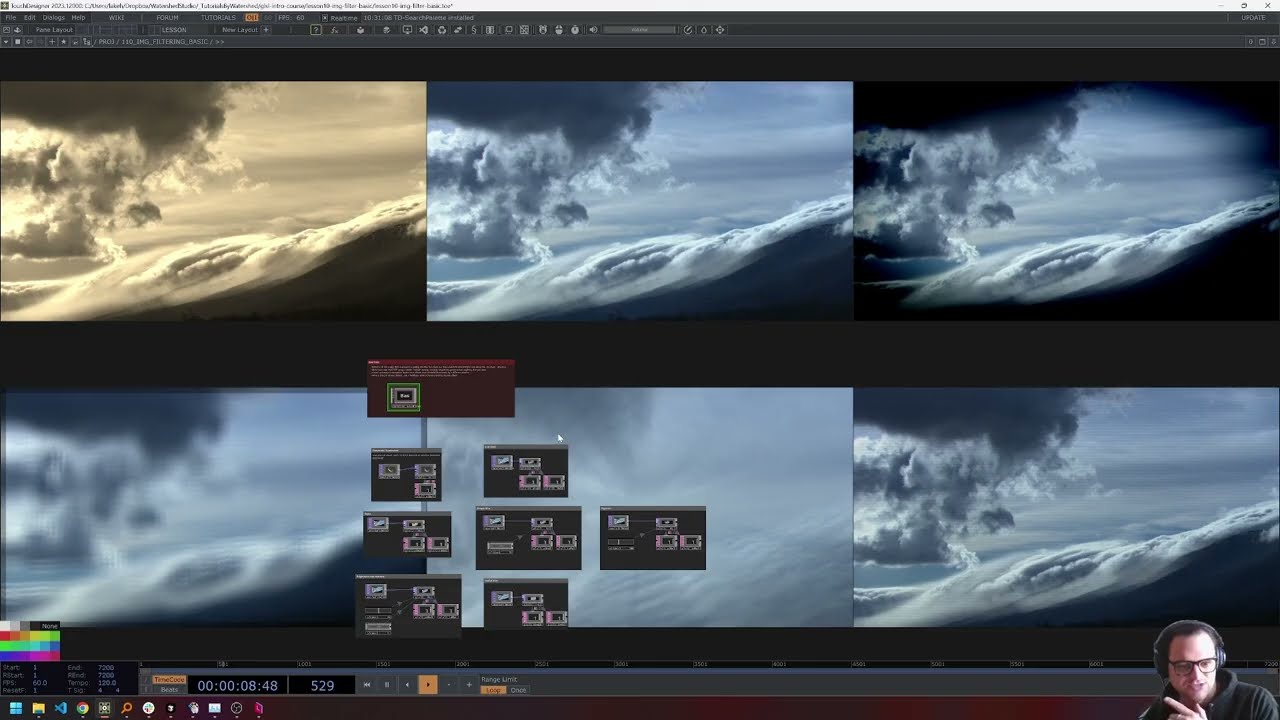Adjust the toolbar volume slider
1280x720 pixels.
click(639, 29)
